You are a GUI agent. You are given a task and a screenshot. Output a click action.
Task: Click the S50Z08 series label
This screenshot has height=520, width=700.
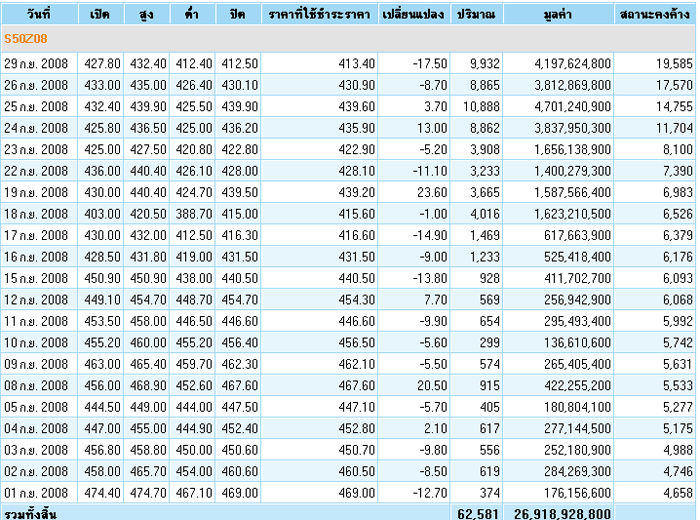[25, 39]
